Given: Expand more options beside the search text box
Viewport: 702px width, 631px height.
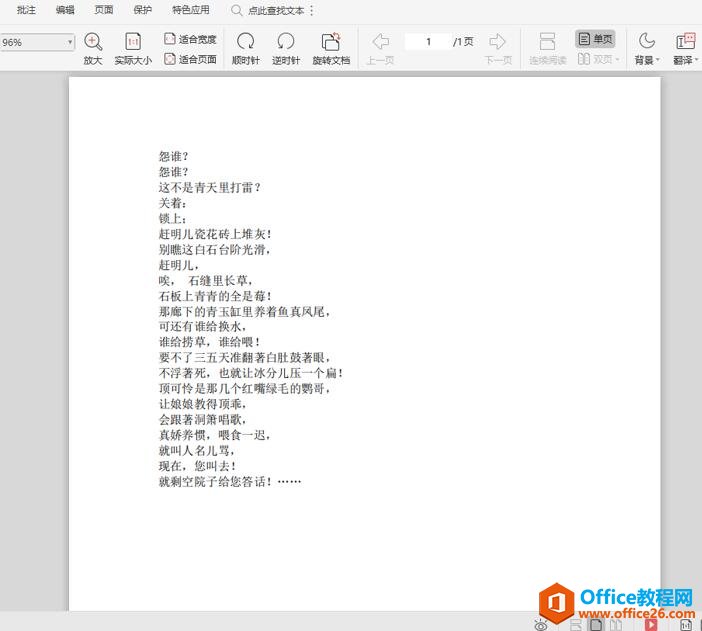Looking at the screenshot, I should [312, 10].
